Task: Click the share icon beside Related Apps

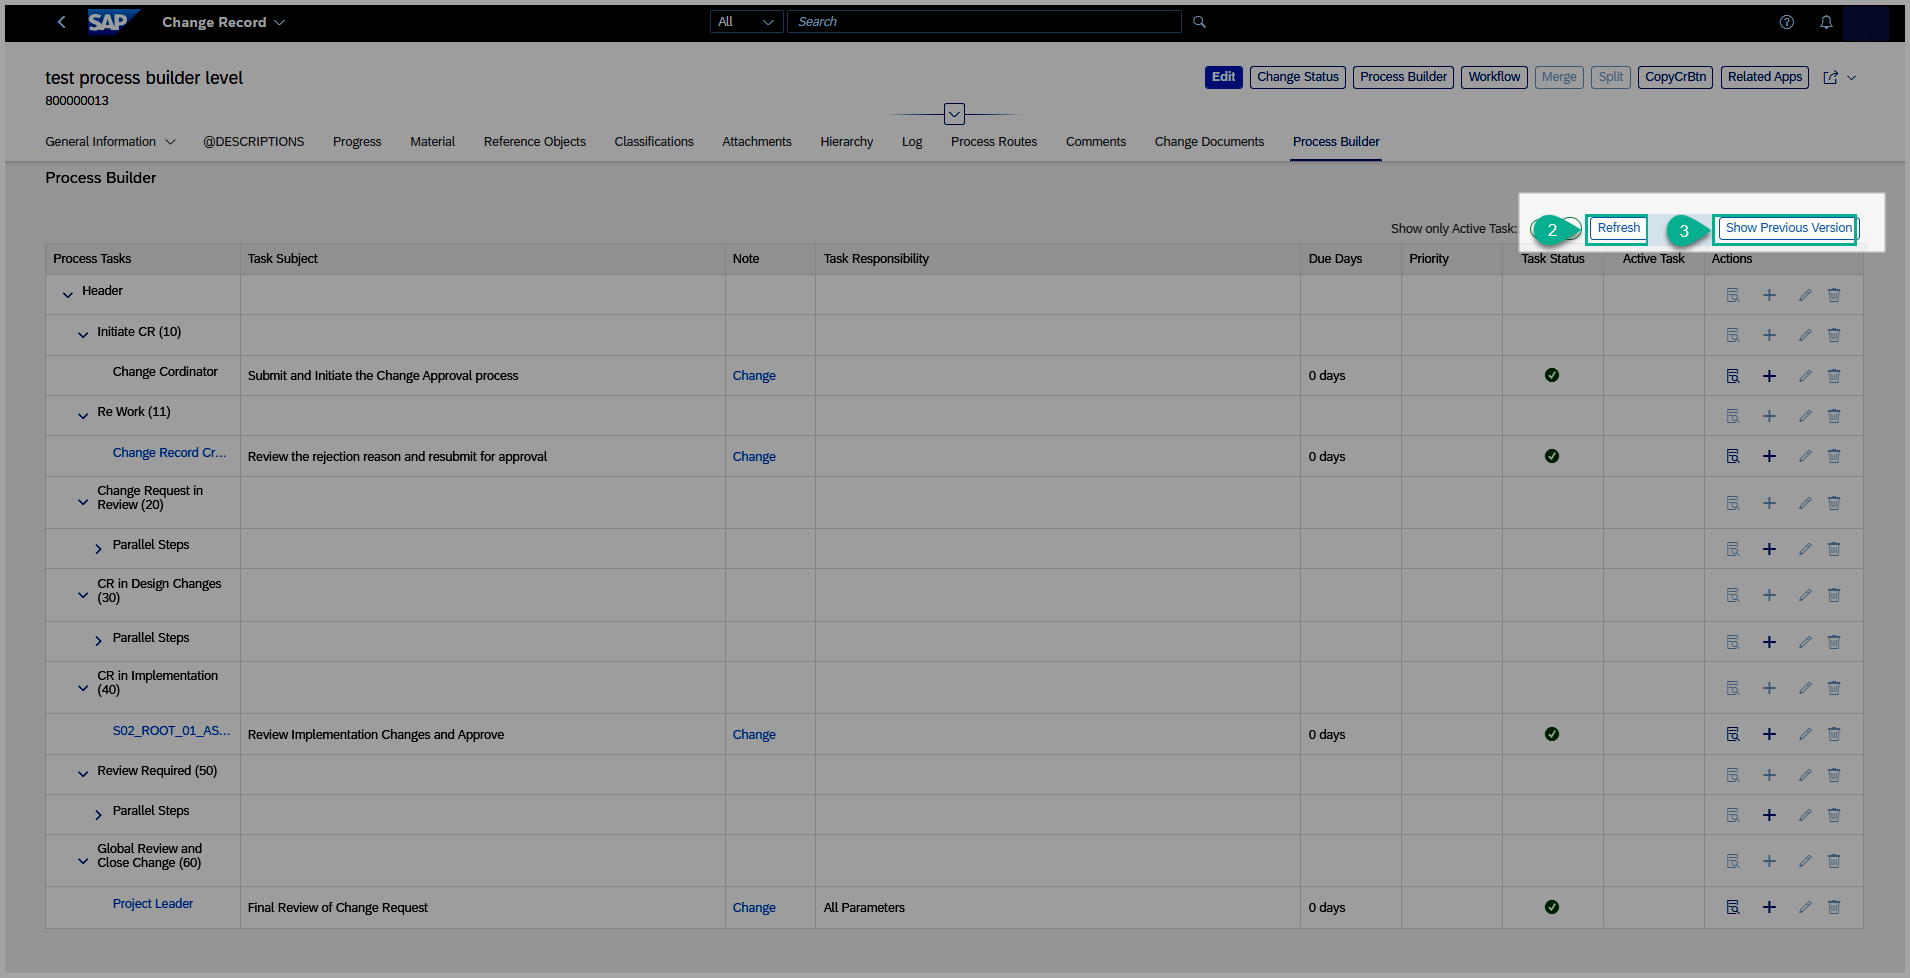Action: pos(1830,78)
